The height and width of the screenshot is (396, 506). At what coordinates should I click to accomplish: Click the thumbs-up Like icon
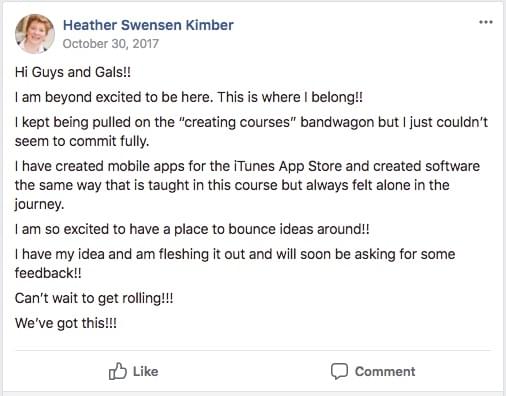[x=118, y=371]
